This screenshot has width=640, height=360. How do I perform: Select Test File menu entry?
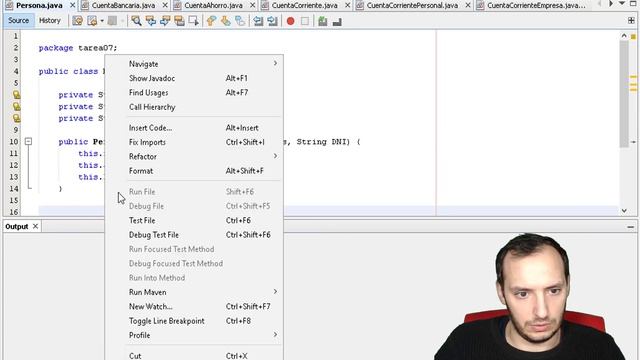tap(194, 220)
